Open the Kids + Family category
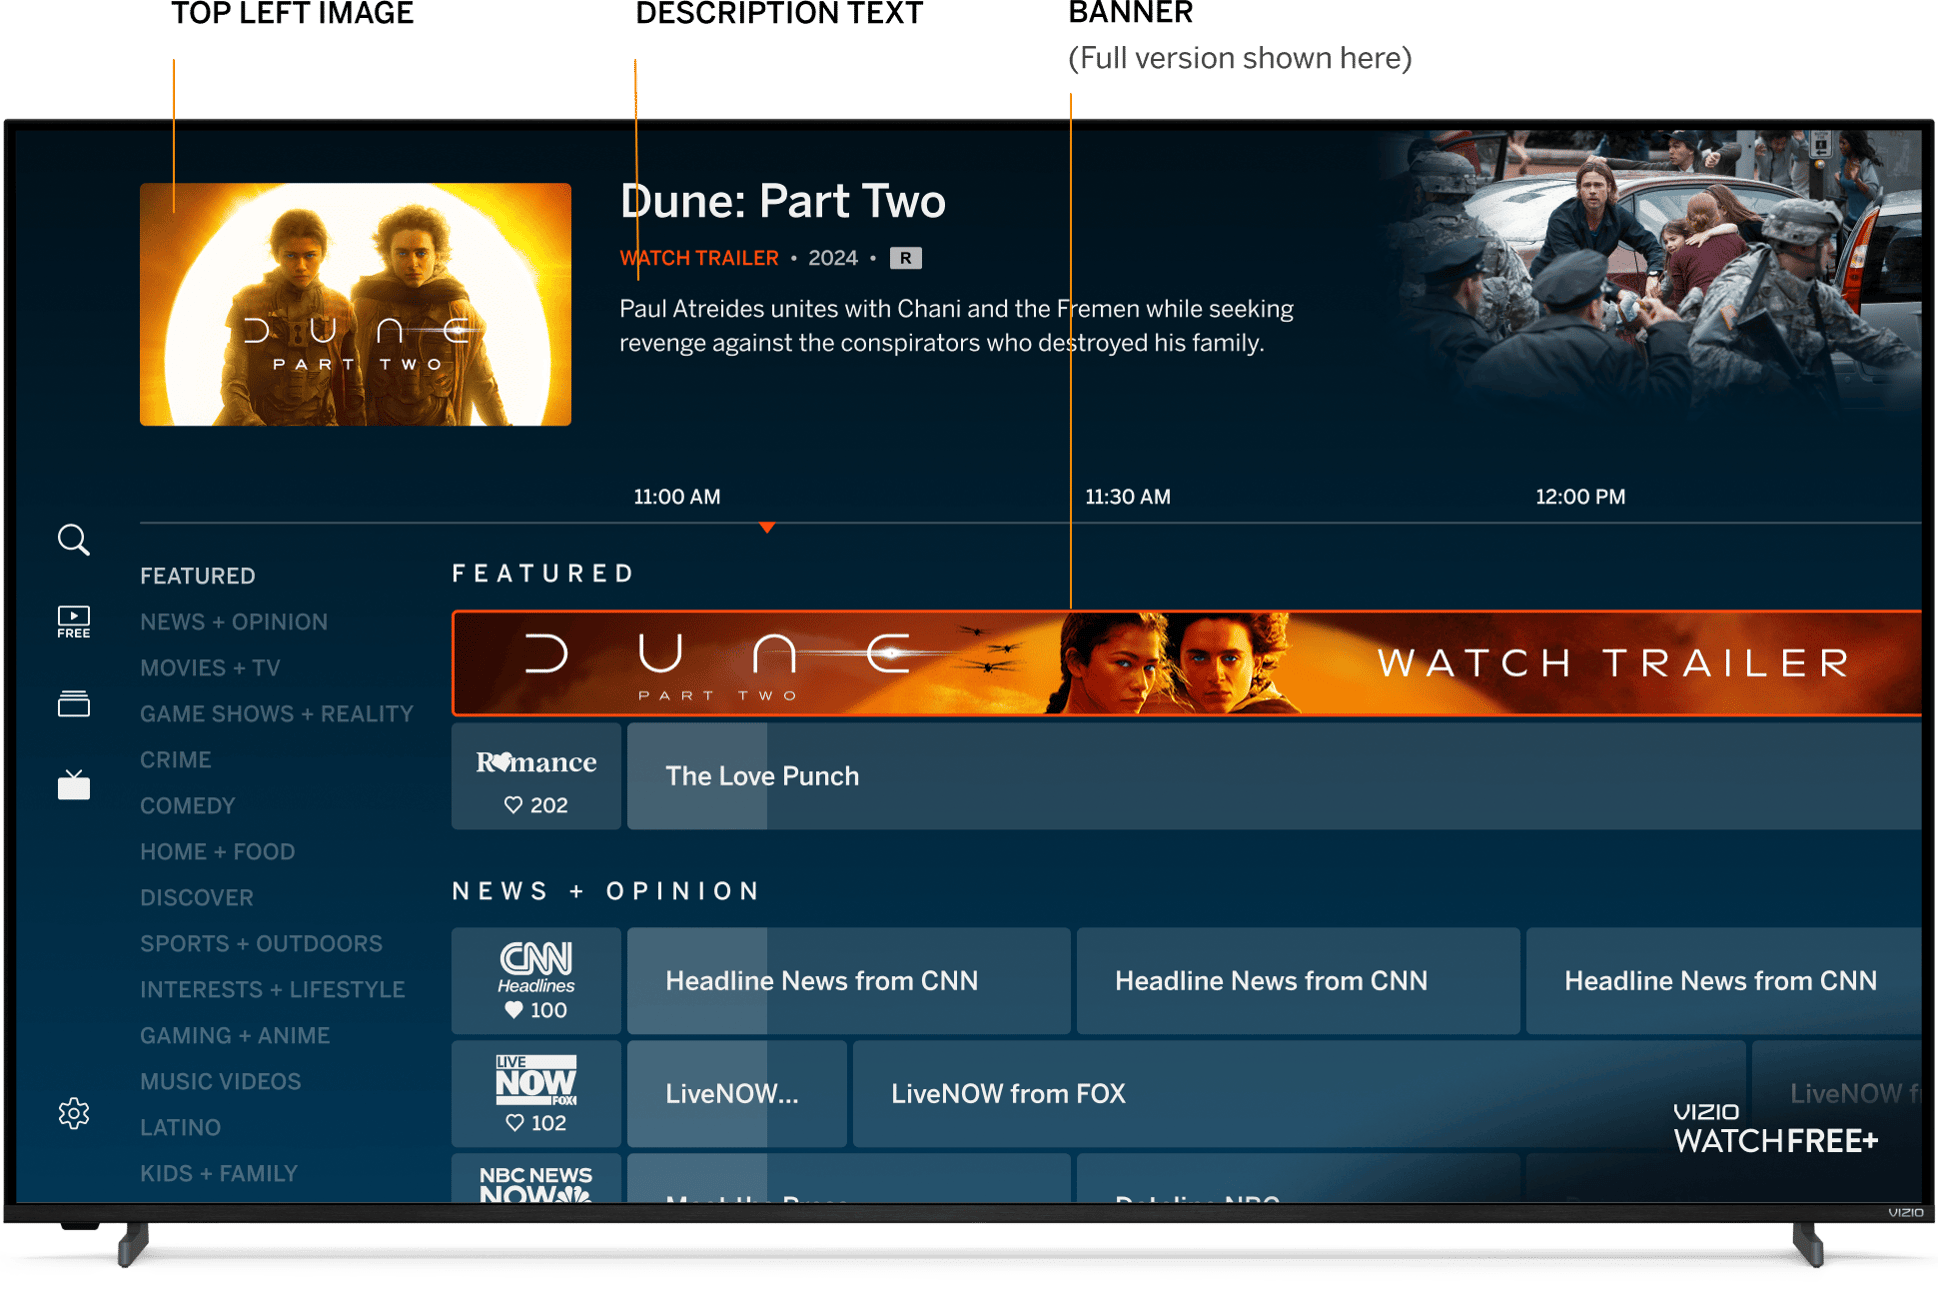Screen dimensions: 1938x1307 point(219,1172)
